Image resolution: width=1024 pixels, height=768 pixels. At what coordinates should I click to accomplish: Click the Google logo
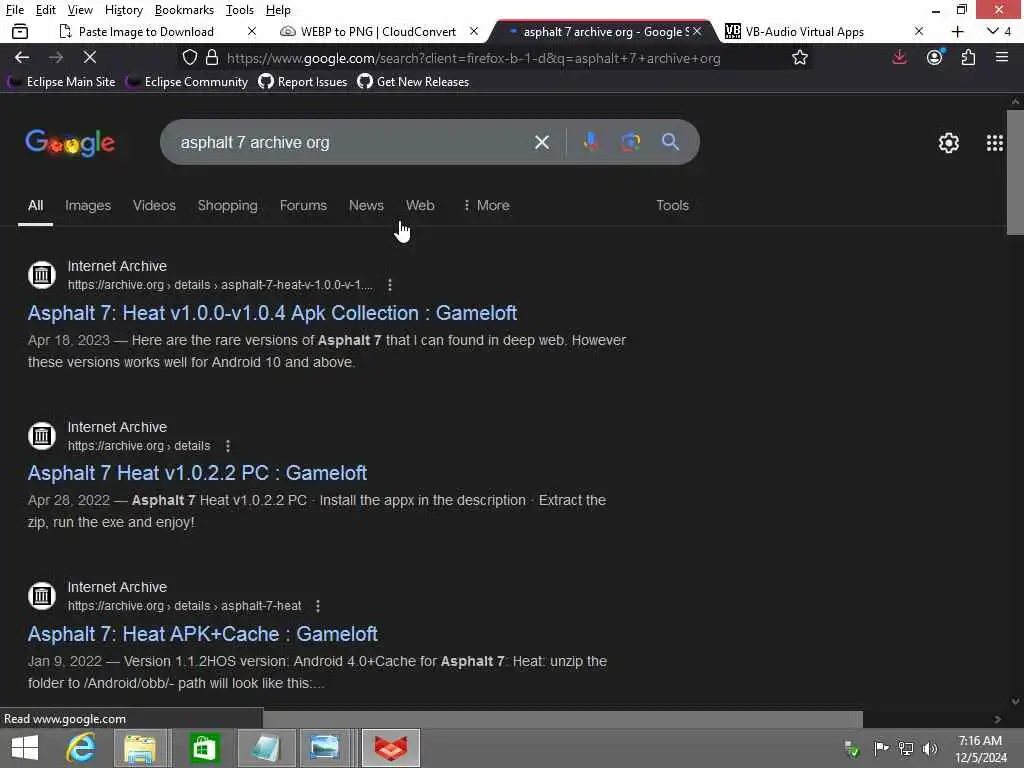[x=70, y=143]
